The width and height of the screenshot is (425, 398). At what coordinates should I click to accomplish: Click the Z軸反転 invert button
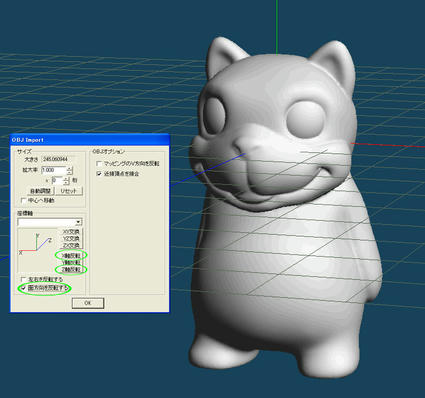click(71, 269)
